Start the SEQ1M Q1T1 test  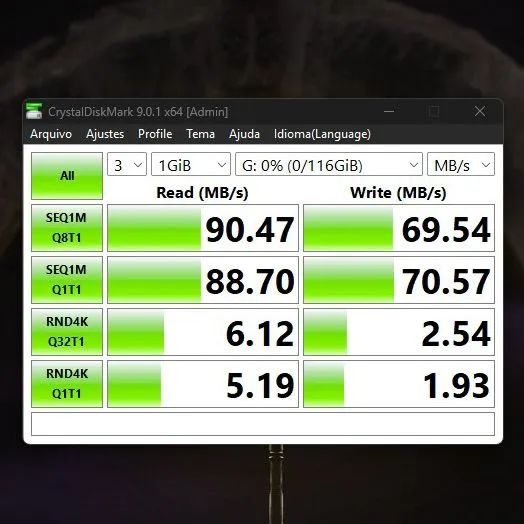[x=67, y=280]
